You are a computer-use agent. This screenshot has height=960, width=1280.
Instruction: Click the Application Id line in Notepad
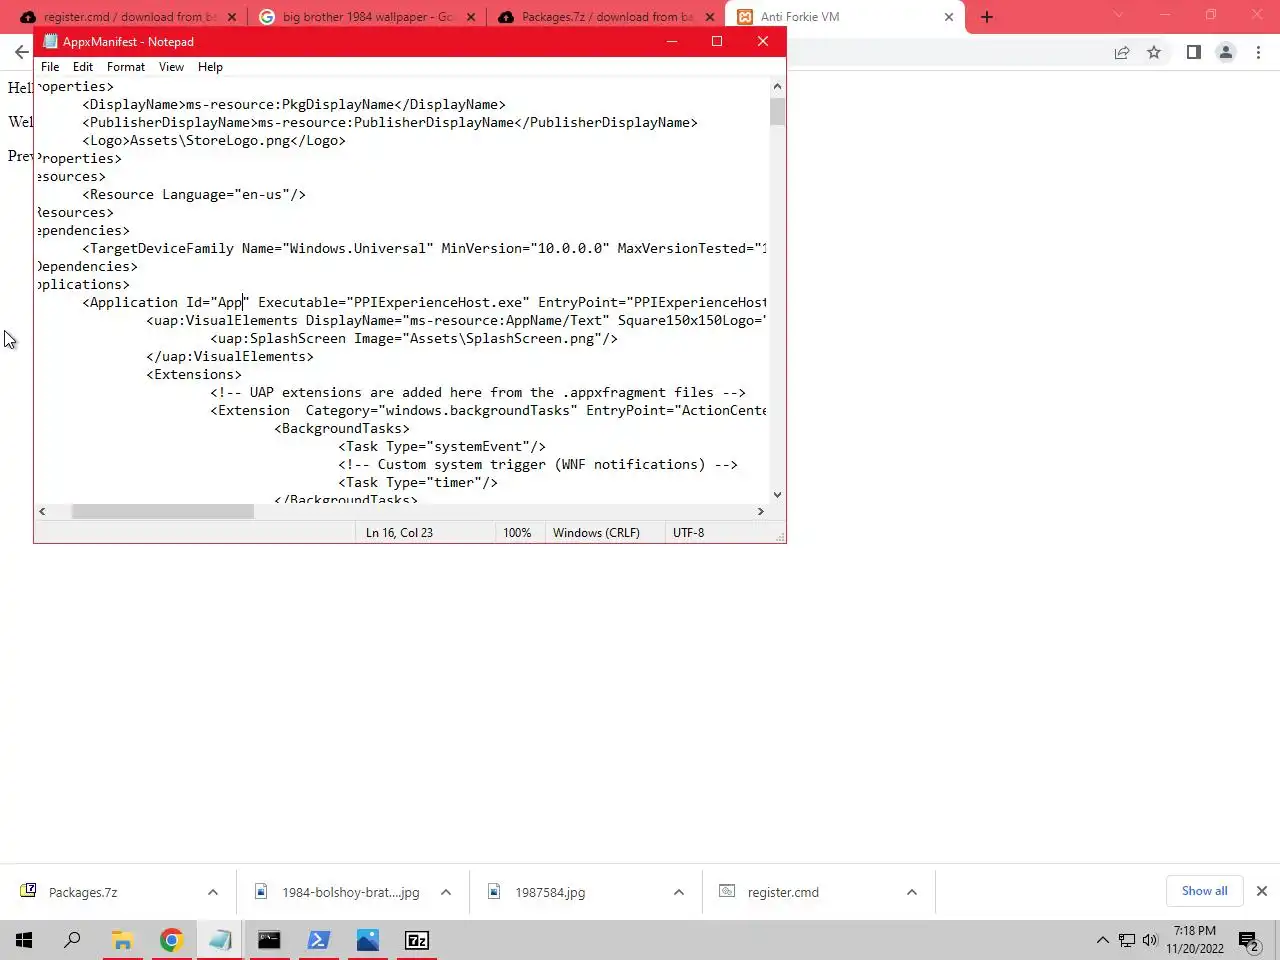(425, 302)
